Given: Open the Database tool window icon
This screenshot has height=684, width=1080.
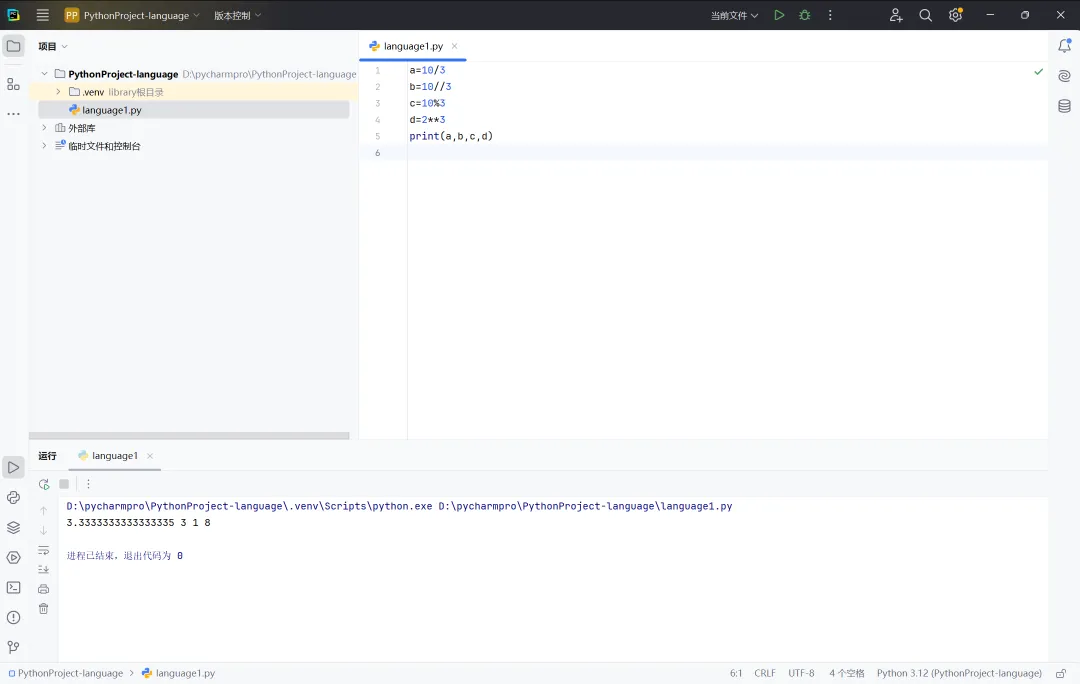Looking at the screenshot, I should click(1064, 106).
